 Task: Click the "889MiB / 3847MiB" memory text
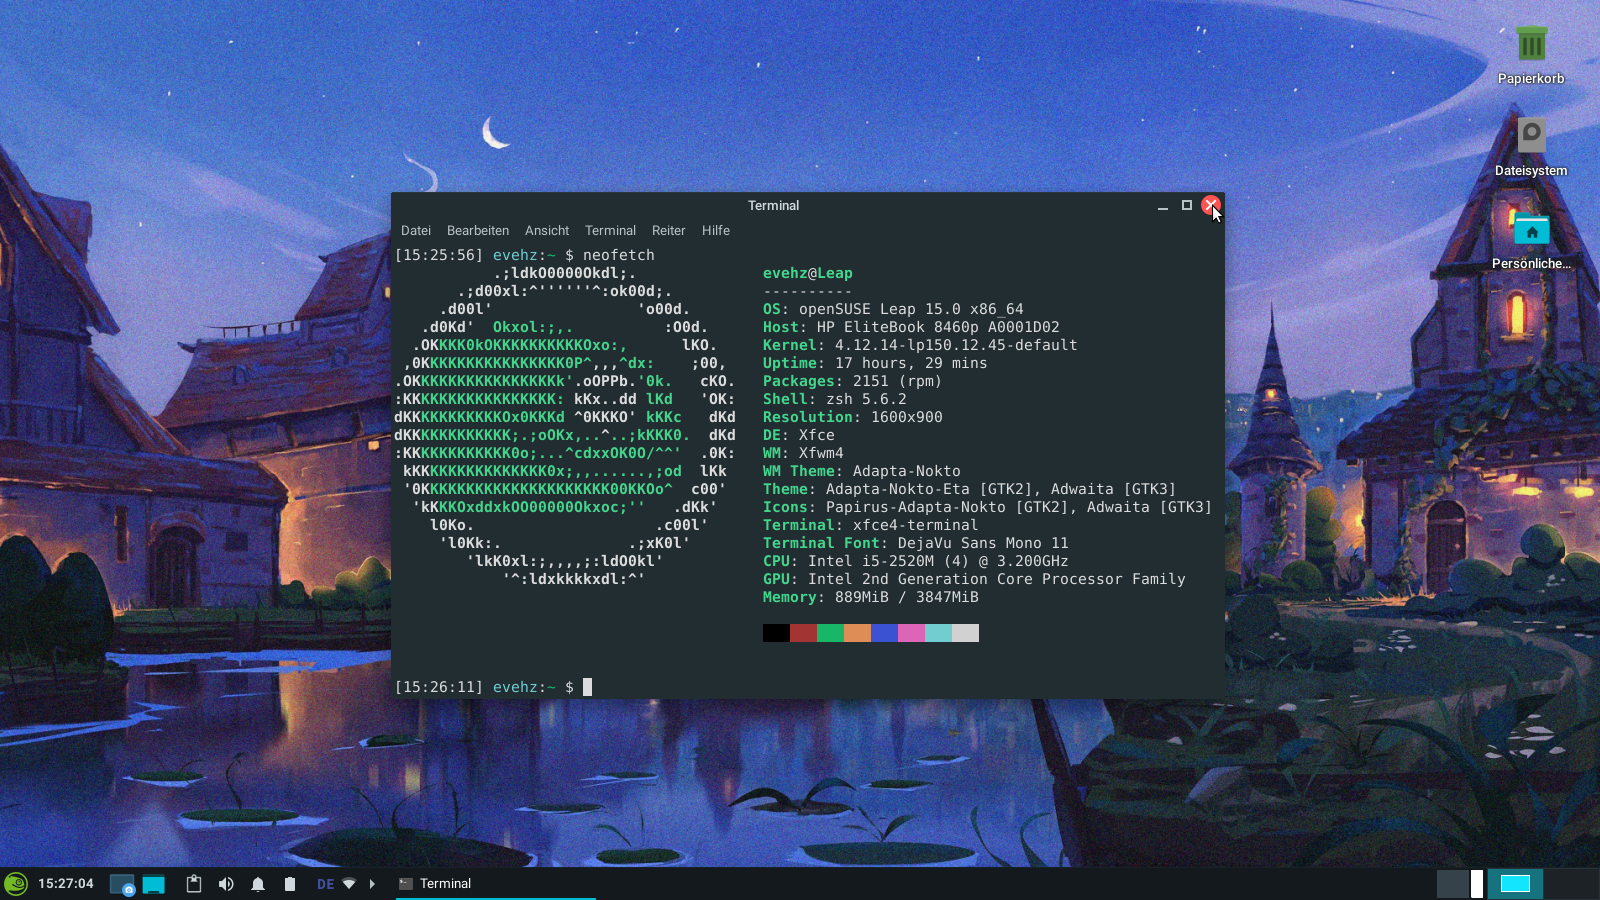coord(907,598)
